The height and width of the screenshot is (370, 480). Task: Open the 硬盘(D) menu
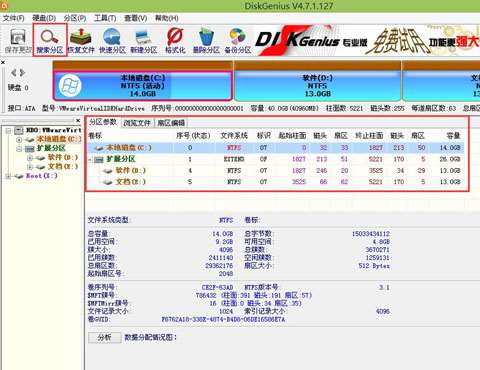point(44,18)
